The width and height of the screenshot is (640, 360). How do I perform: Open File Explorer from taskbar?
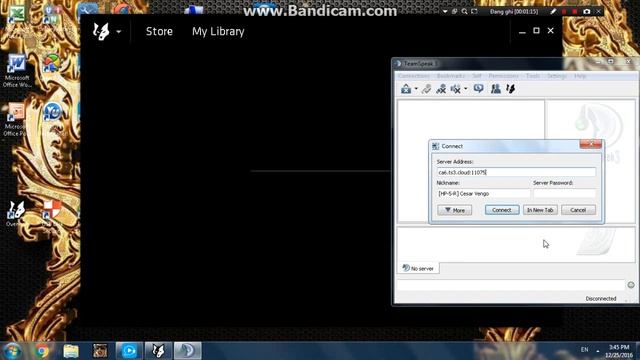[71, 351]
